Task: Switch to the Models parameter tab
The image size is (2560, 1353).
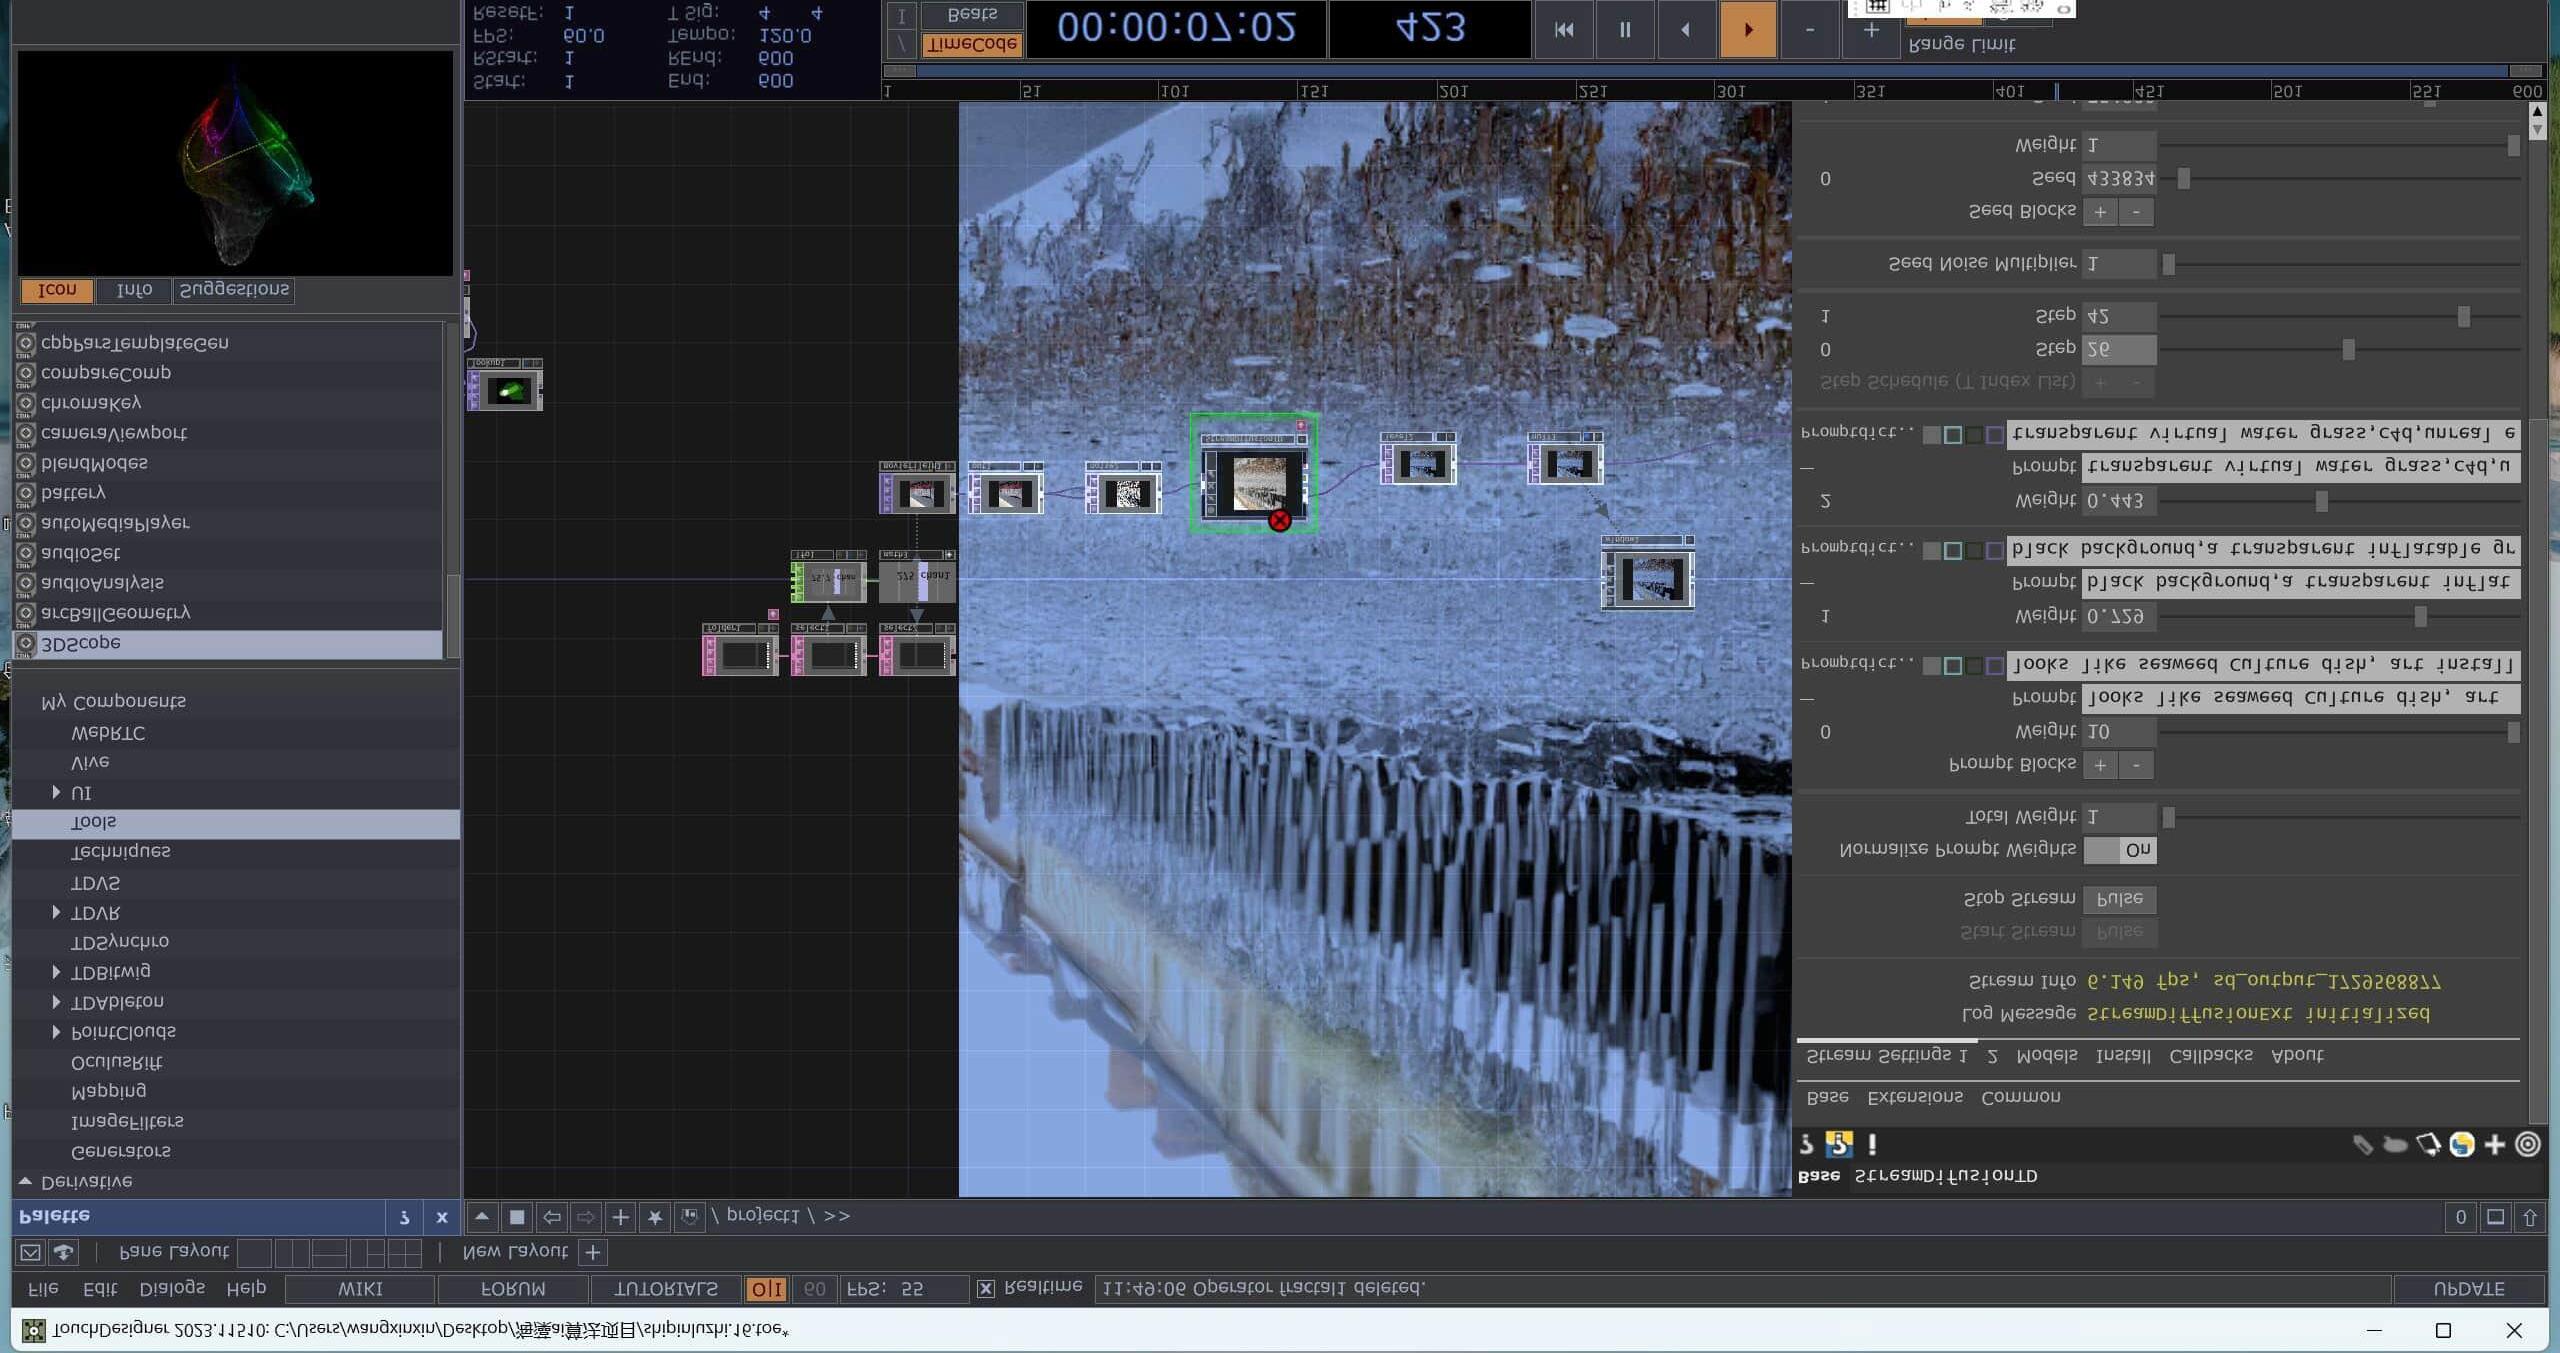Action: pyautogui.click(x=2046, y=1055)
